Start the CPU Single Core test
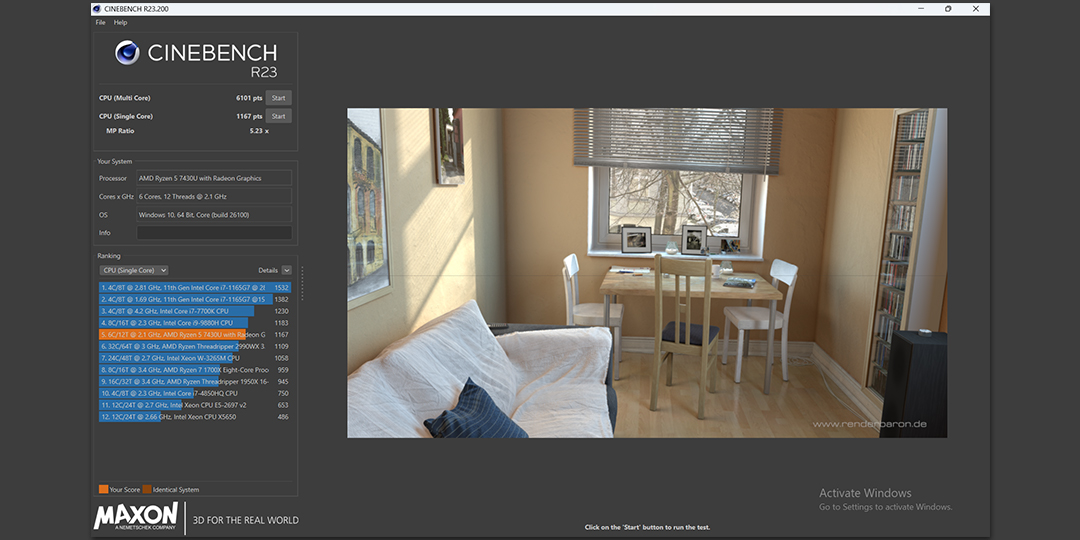The image size is (1080, 540). [279, 116]
